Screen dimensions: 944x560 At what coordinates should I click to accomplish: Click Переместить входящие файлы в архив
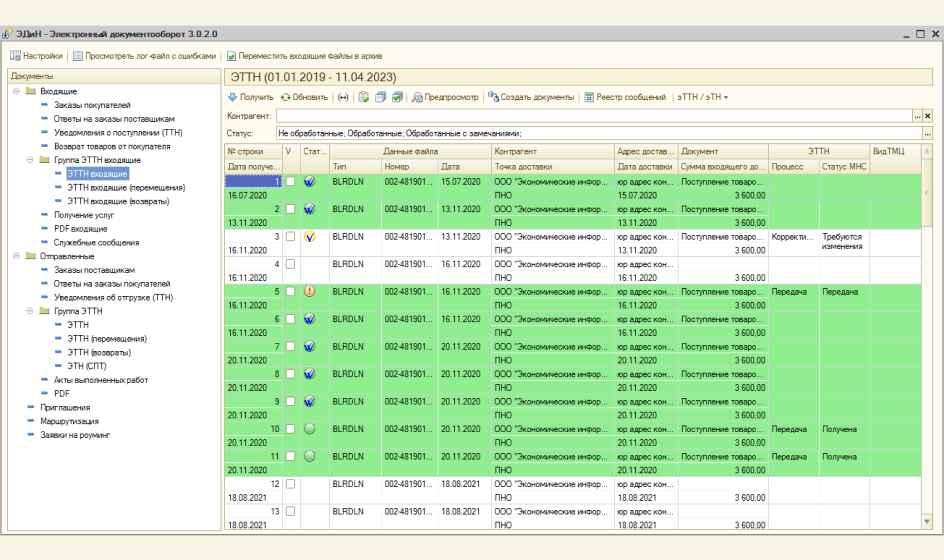pyautogui.click(x=310, y=56)
